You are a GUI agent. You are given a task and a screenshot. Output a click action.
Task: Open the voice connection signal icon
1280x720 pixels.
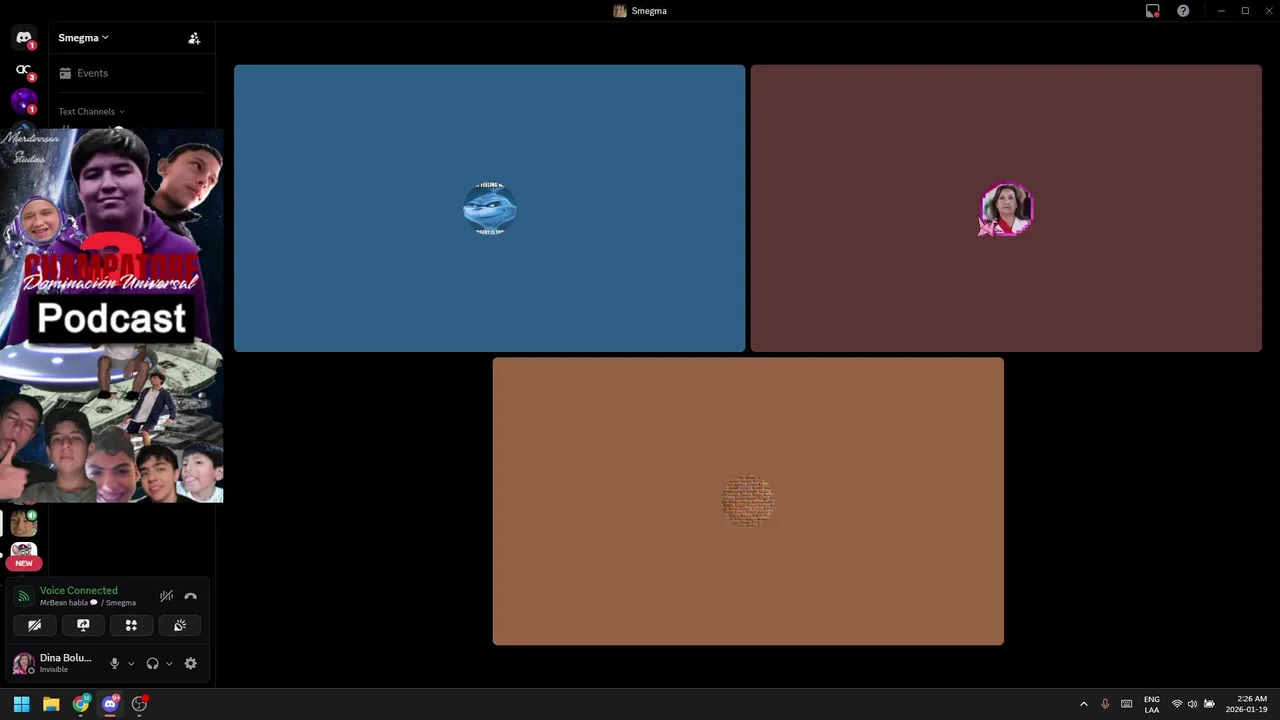click(x=23, y=596)
